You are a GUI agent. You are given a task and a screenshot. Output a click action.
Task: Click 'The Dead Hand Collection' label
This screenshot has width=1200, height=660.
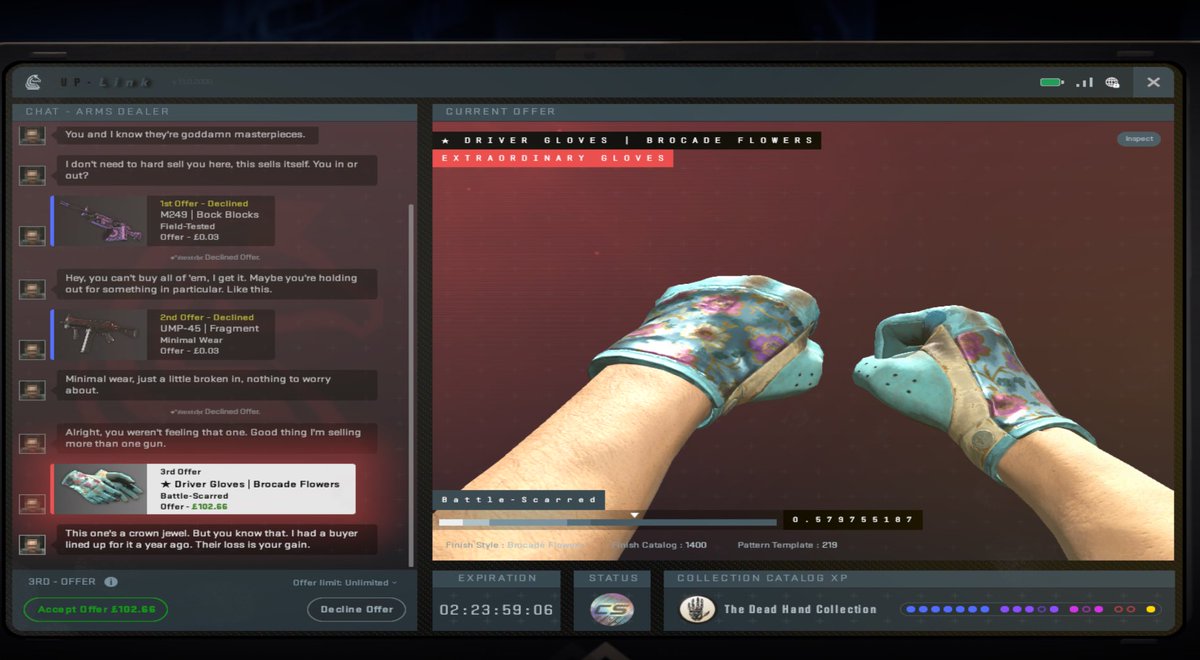tap(800, 609)
